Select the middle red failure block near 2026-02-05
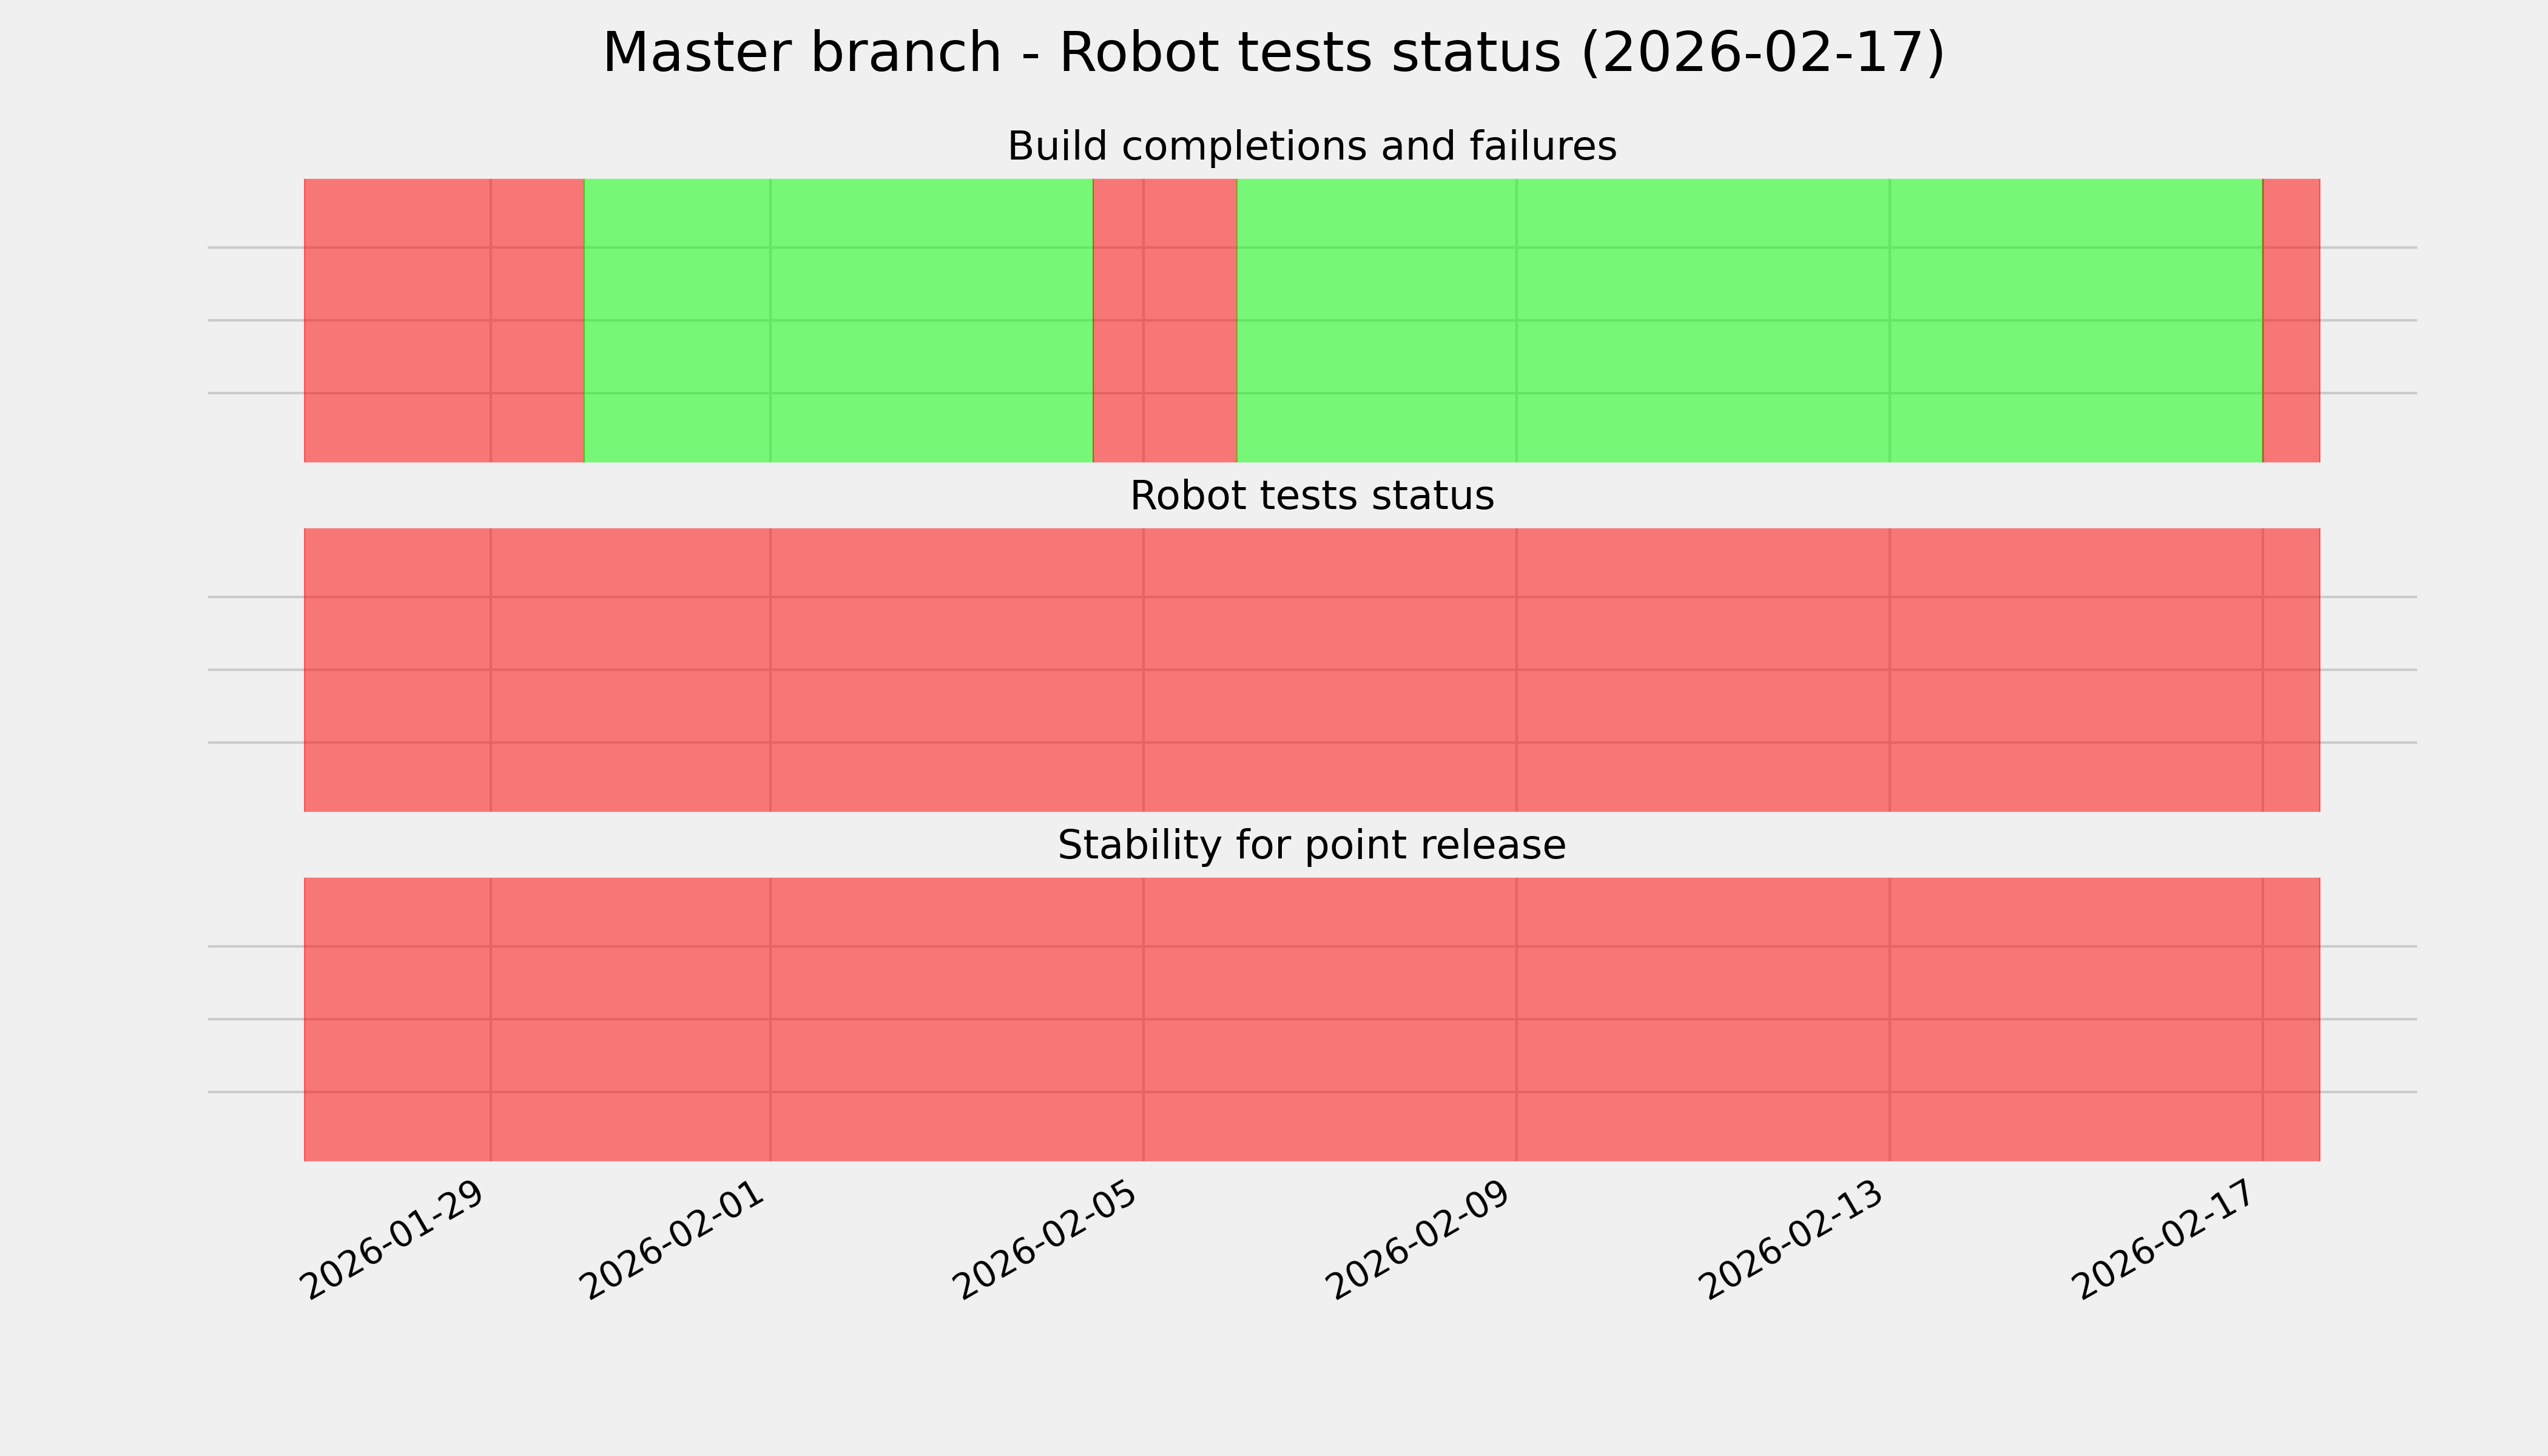This screenshot has height=1456, width=2548. coord(1165,320)
